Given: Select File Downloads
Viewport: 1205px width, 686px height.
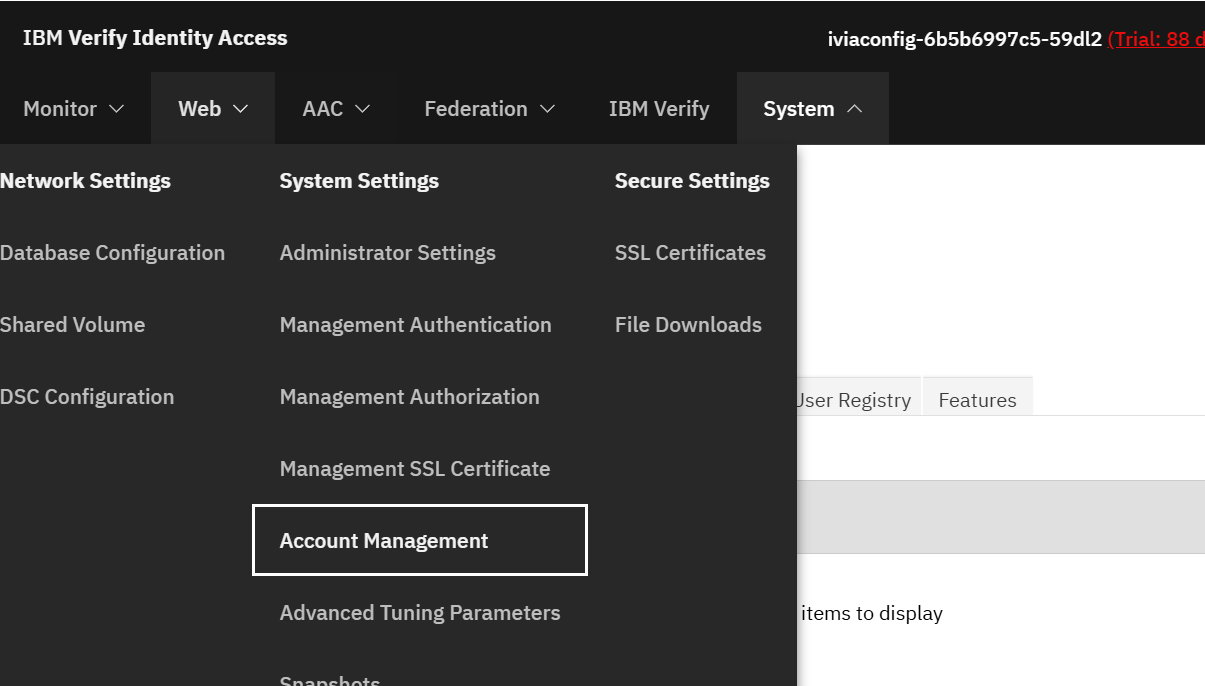Looking at the screenshot, I should click(689, 324).
